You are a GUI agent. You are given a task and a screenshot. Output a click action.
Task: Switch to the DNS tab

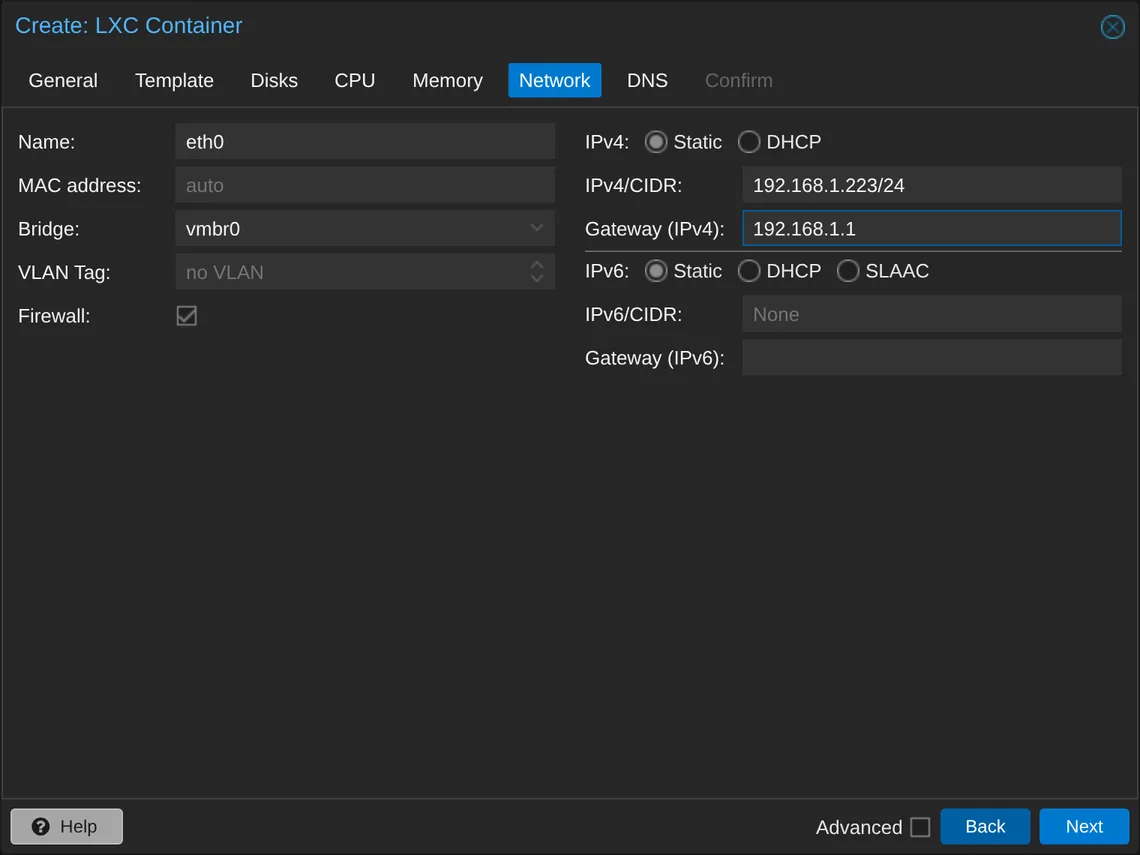pos(647,80)
